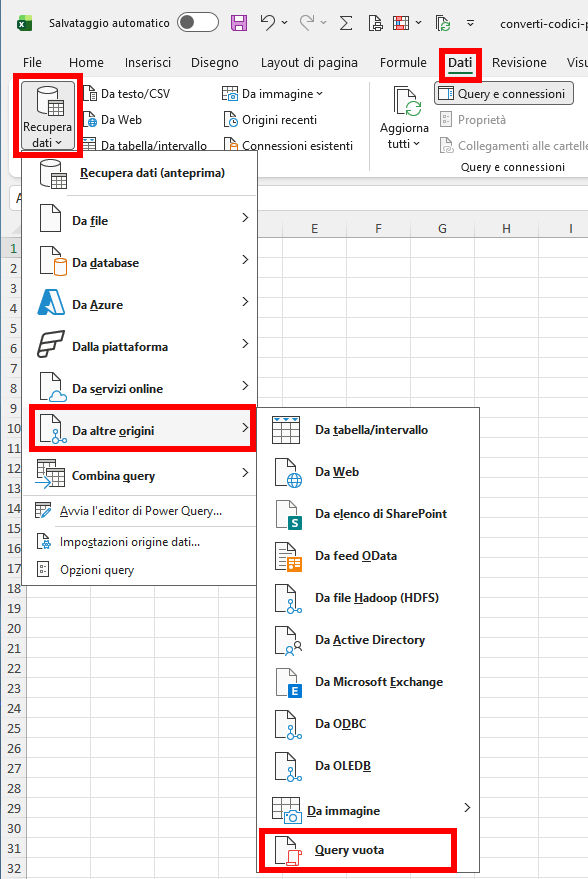Screen dimensions: 588x879
Task: Select Da ODBC from the submenu
Action: click(x=368, y=724)
